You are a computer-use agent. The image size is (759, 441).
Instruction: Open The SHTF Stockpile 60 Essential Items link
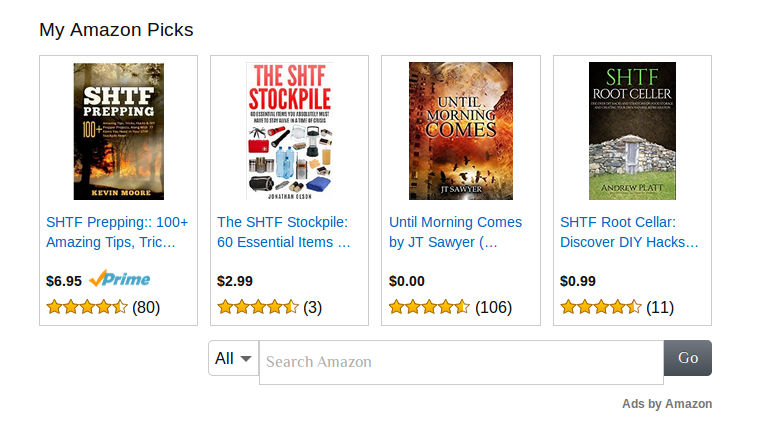click(284, 232)
